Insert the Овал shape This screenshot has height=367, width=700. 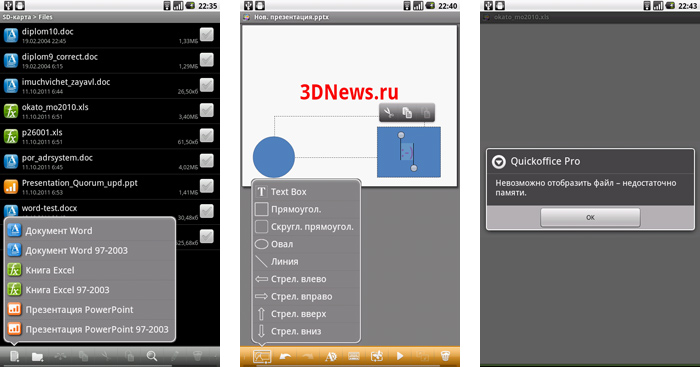tap(306, 244)
